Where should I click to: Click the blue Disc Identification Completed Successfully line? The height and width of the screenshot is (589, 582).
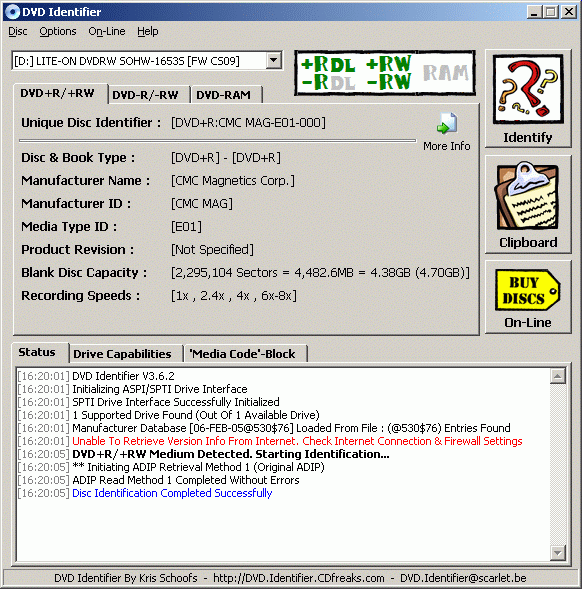click(x=172, y=493)
